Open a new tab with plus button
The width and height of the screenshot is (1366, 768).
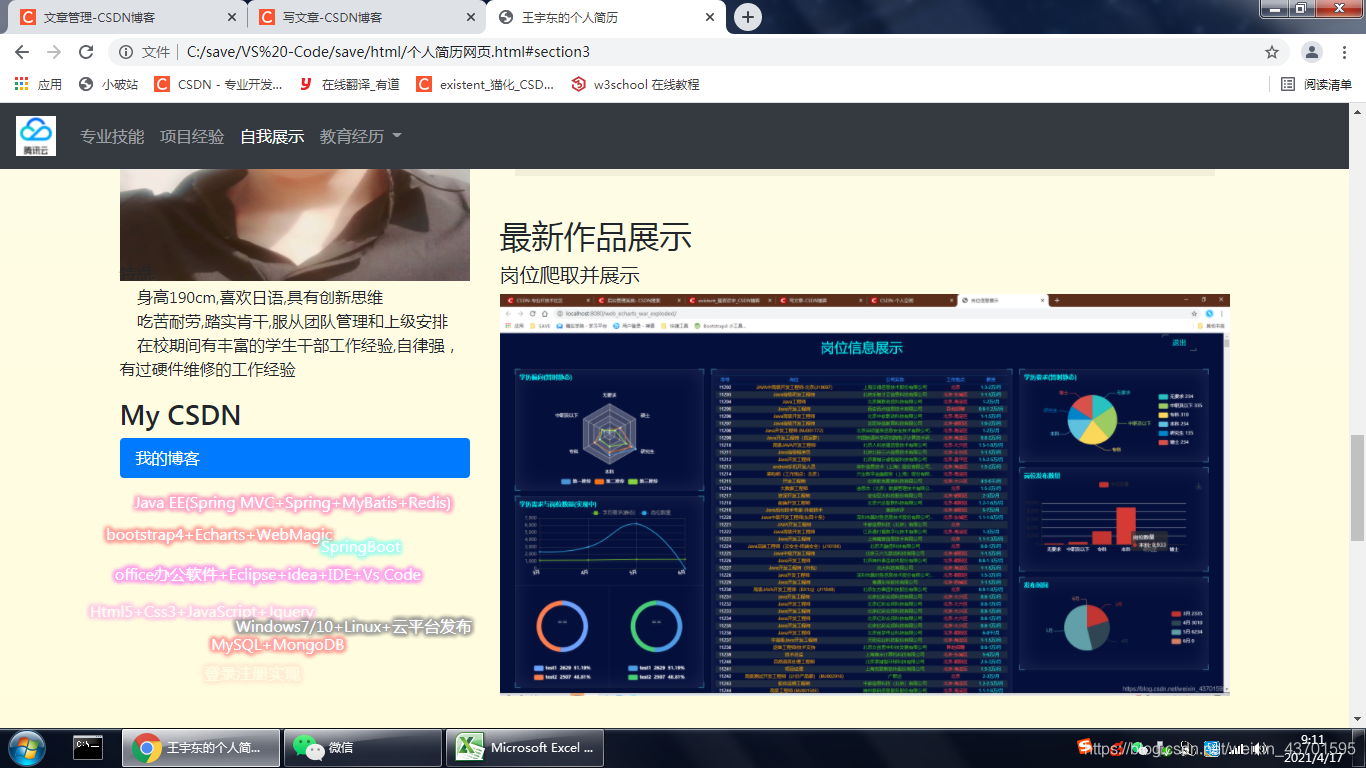747,17
